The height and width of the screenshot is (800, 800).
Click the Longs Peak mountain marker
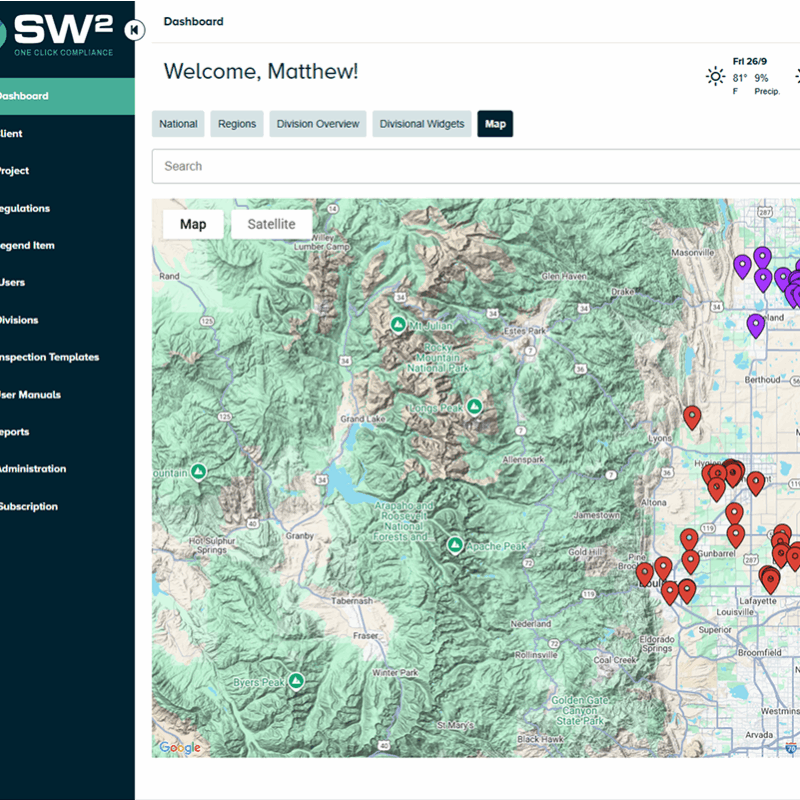tap(475, 406)
